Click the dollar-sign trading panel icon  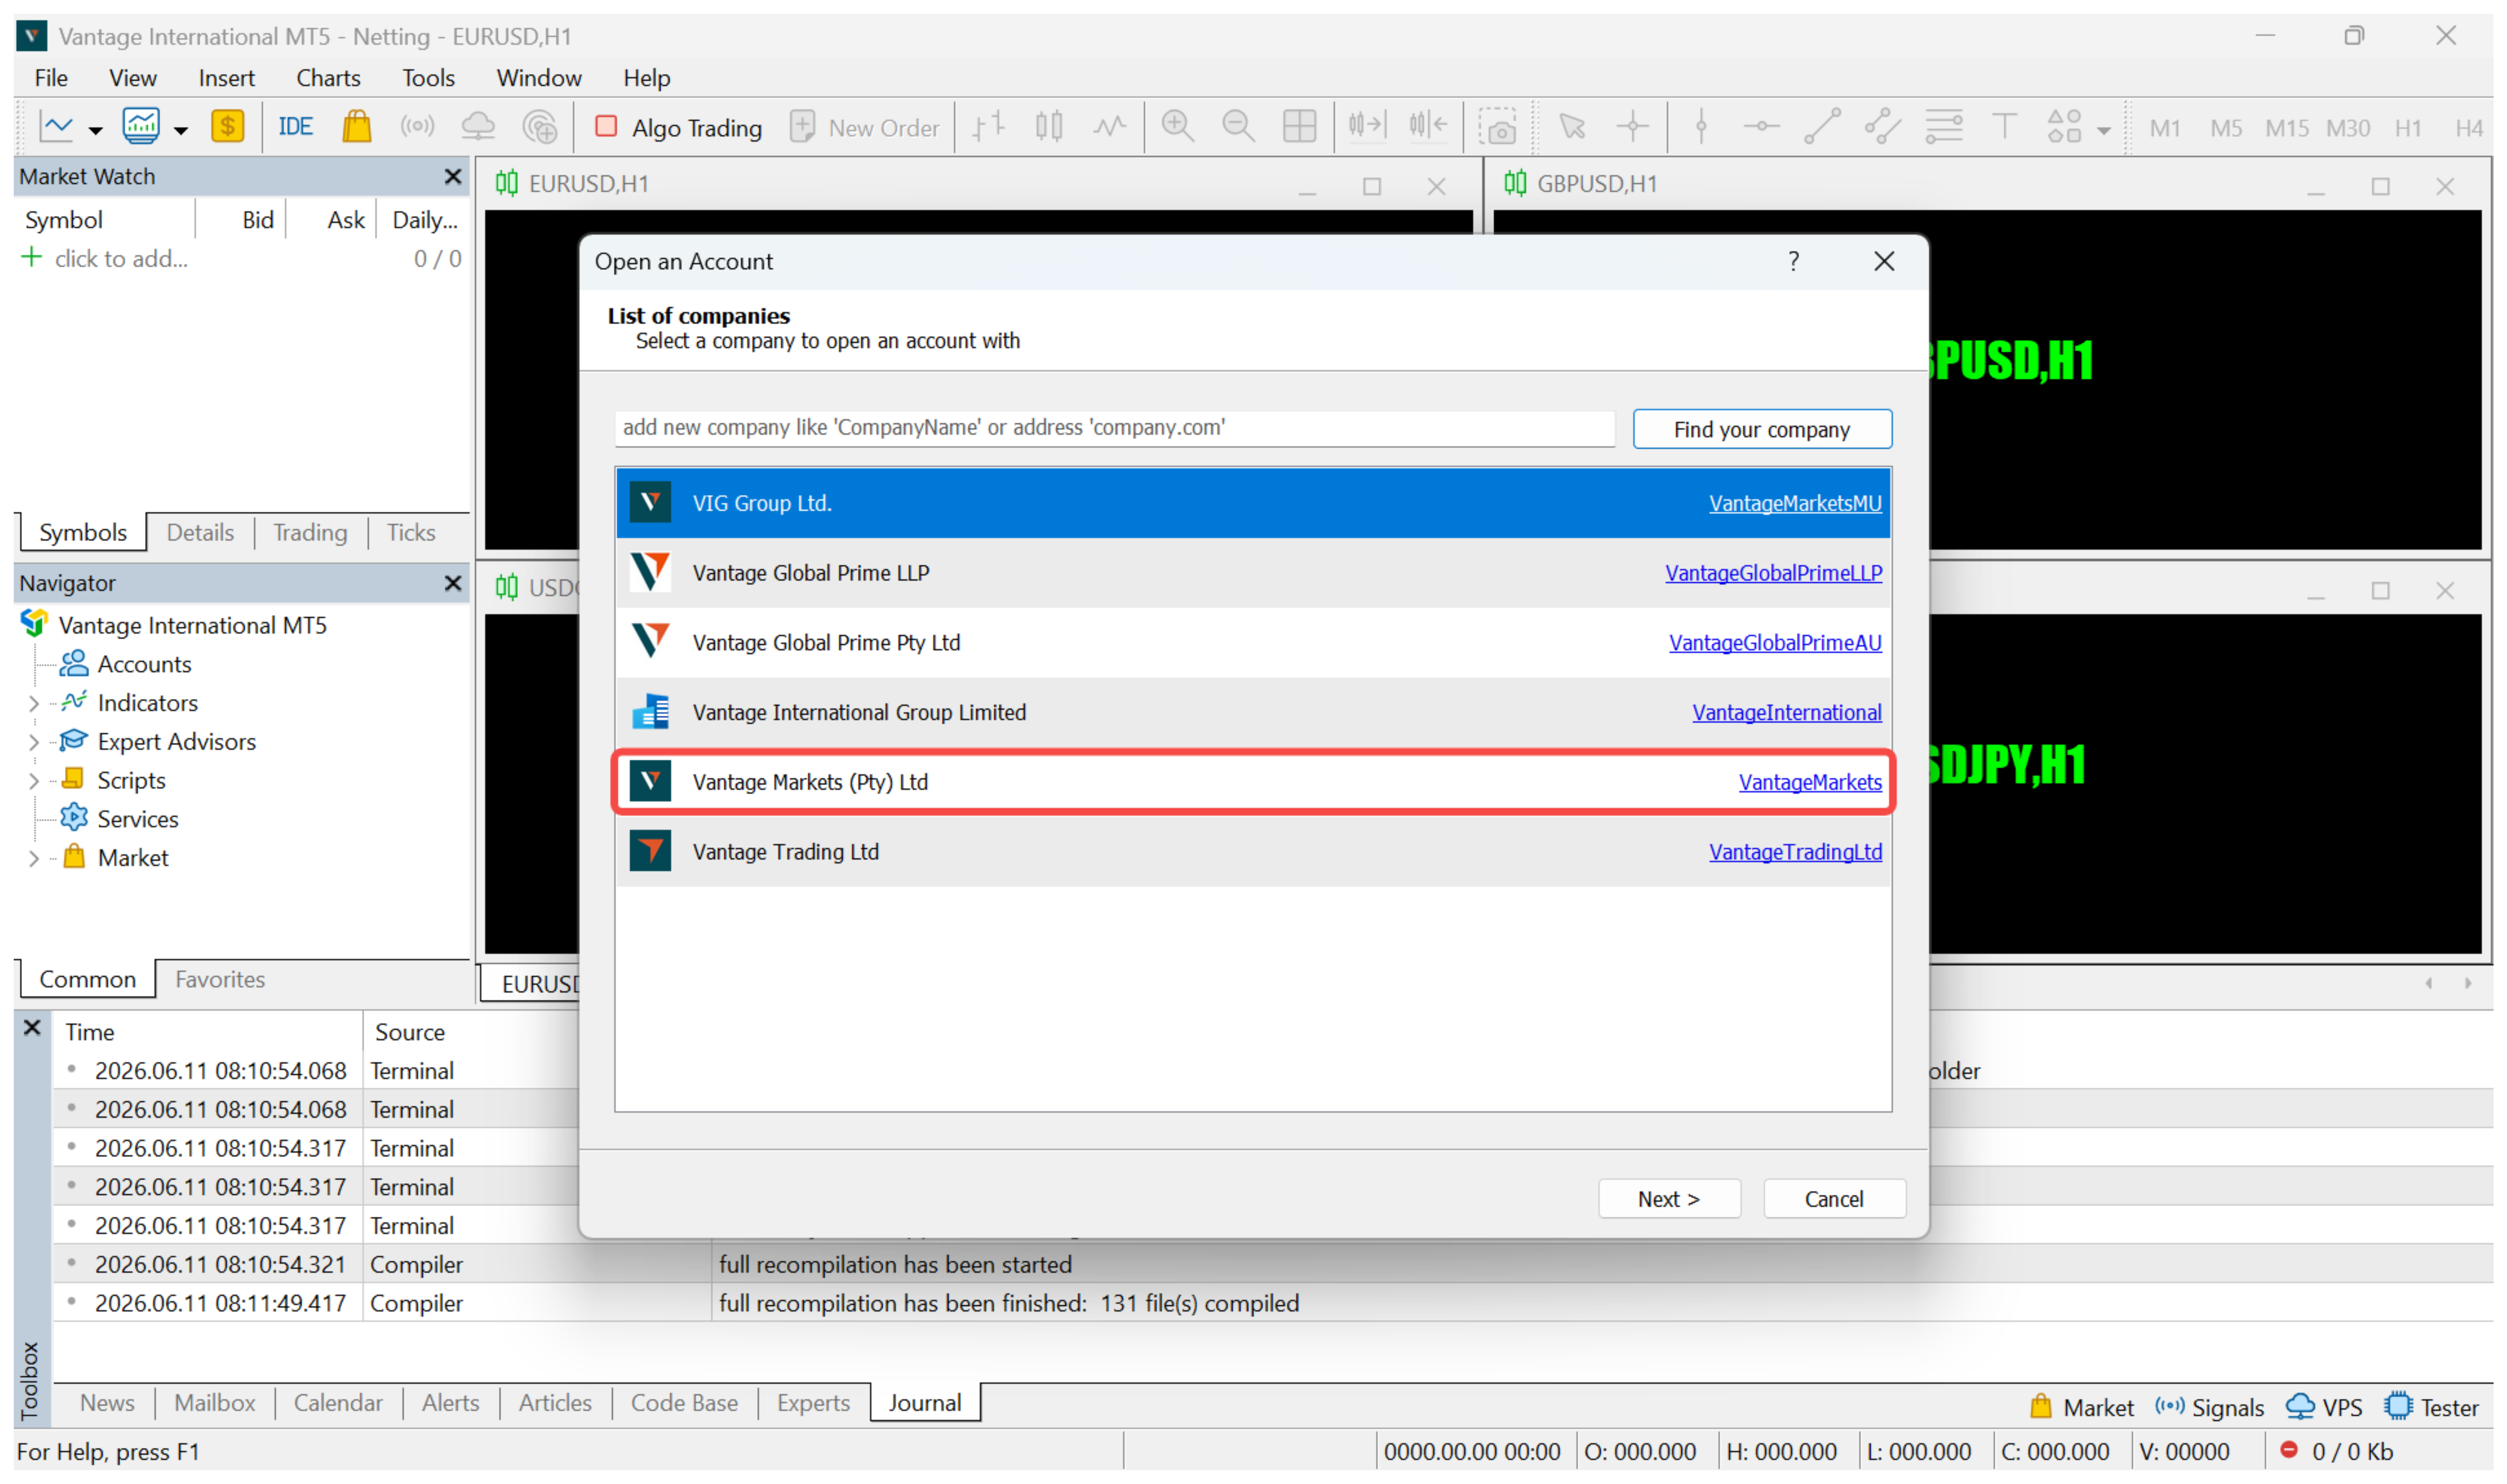228,127
